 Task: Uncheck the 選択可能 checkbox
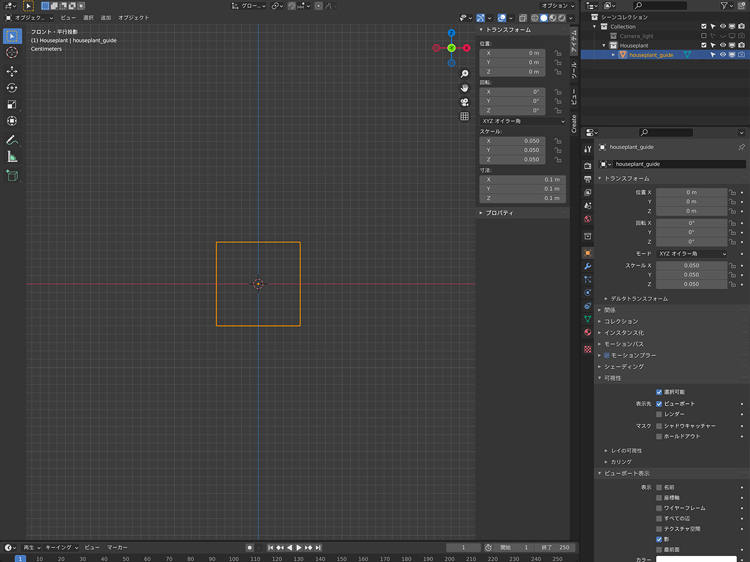click(x=659, y=392)
